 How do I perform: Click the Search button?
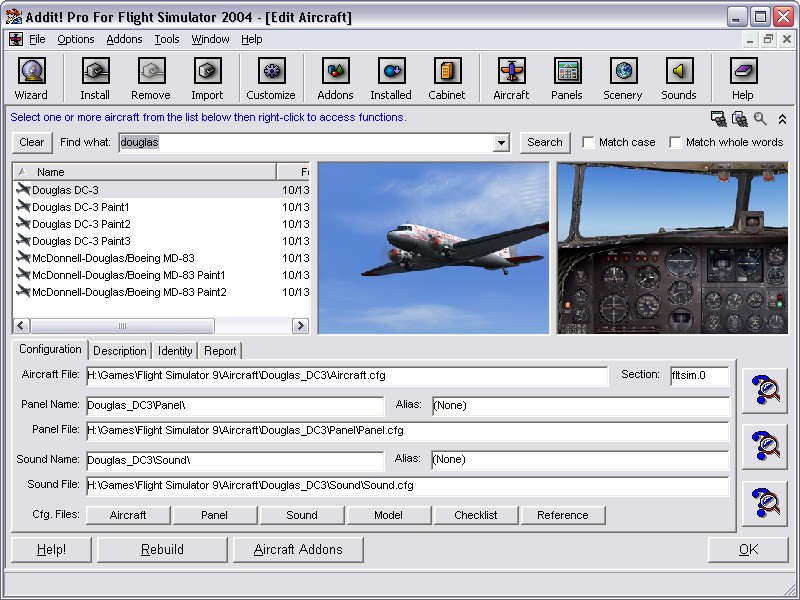(545, 142)
